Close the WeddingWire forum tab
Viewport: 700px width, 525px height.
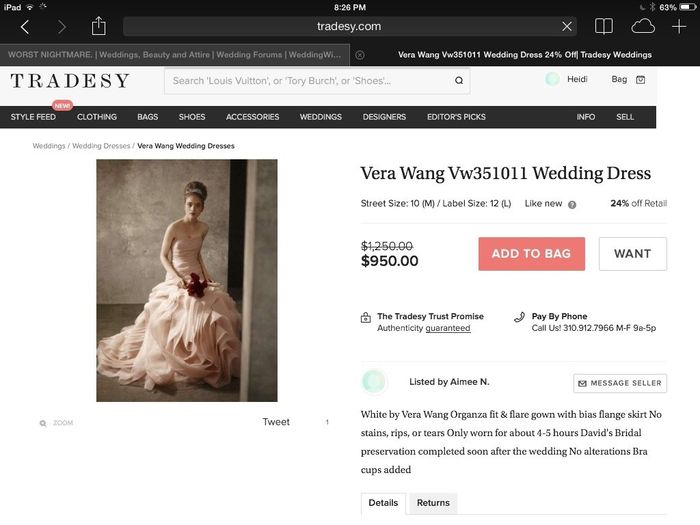click(x=360, y=55)
